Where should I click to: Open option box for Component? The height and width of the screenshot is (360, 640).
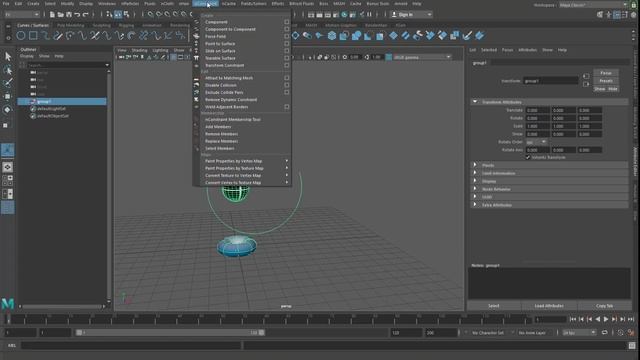287,22
